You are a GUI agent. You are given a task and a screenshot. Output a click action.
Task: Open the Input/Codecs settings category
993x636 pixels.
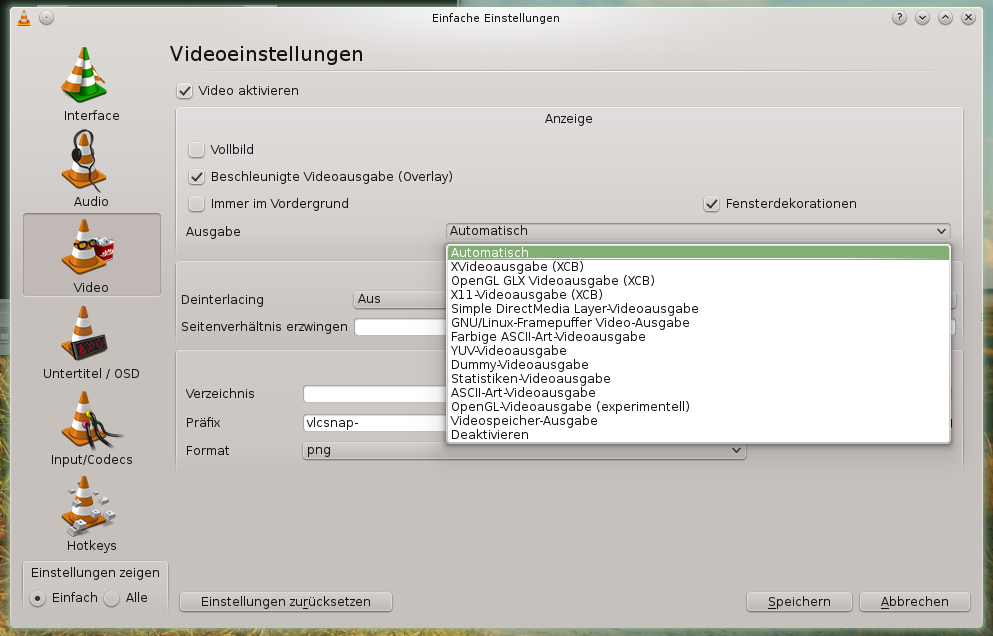[91, 428]
